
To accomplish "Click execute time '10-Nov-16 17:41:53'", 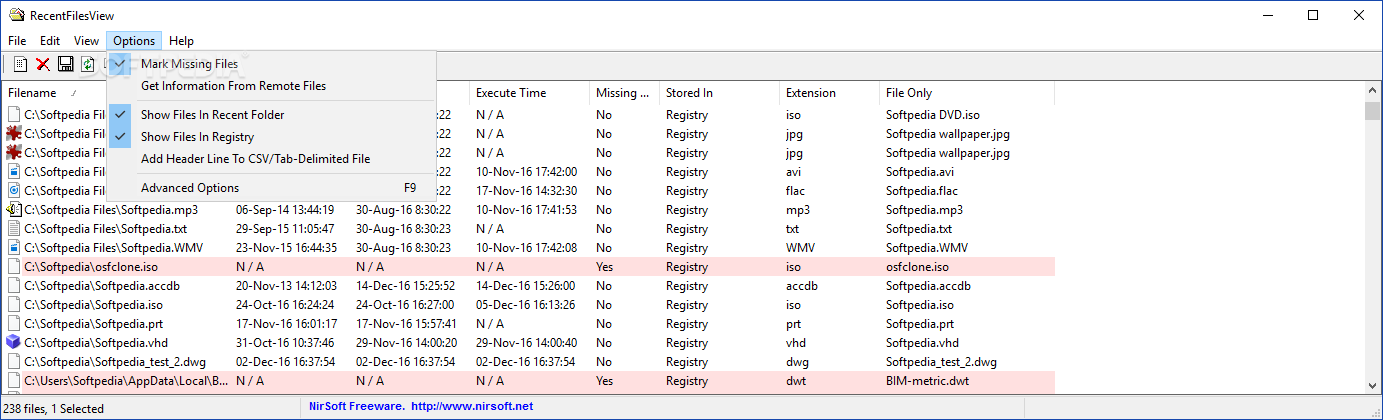I will 526,210.
